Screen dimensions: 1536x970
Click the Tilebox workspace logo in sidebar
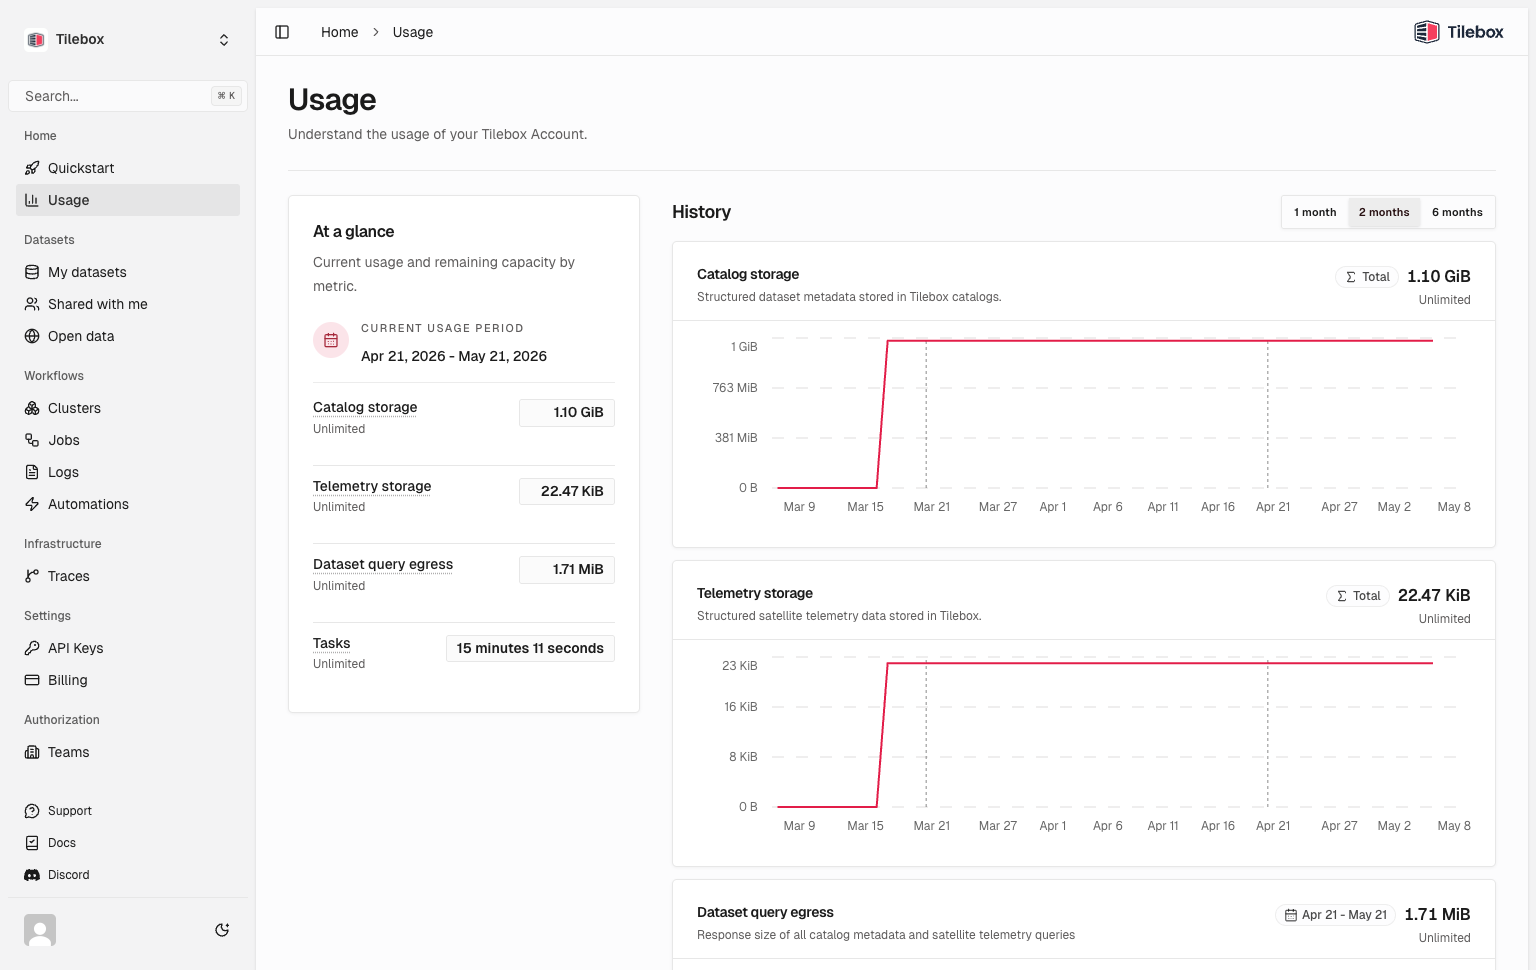coord(36,39)
